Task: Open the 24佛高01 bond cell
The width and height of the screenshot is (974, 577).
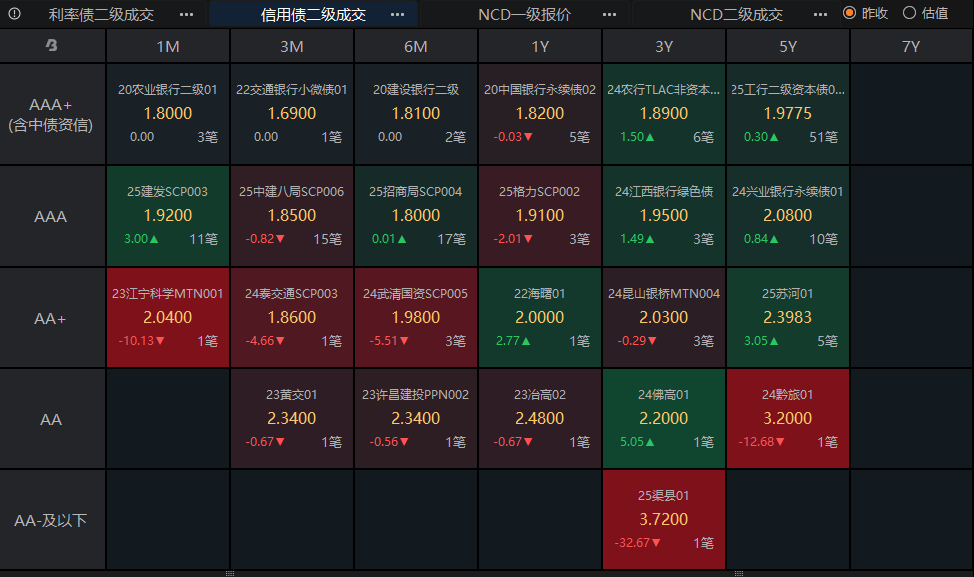Action: click(664, 419)
